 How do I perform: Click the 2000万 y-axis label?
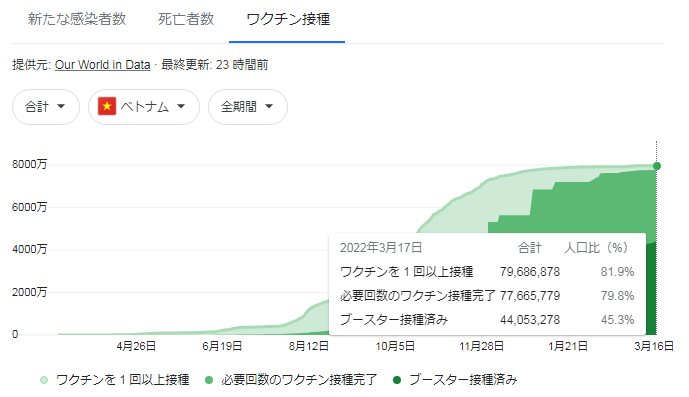pyautogui.click(x=29, y=292)
